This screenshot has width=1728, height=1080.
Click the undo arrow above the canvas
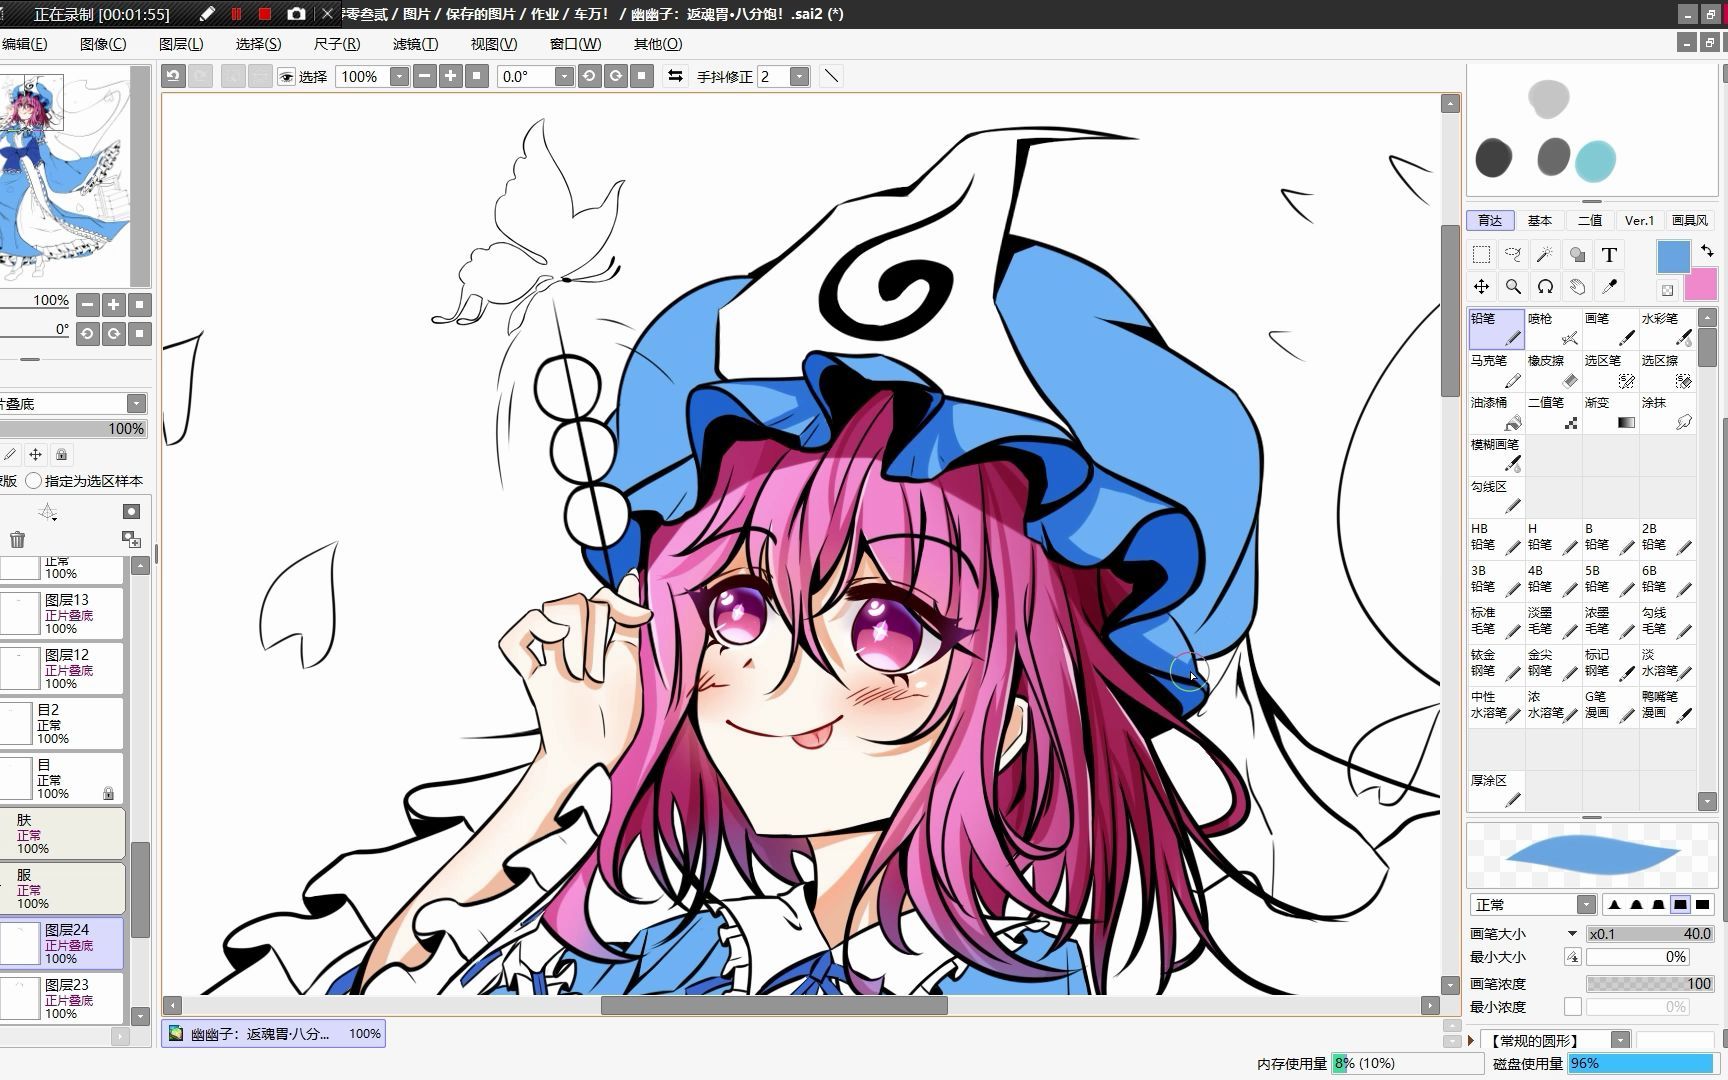pos(174,76)
